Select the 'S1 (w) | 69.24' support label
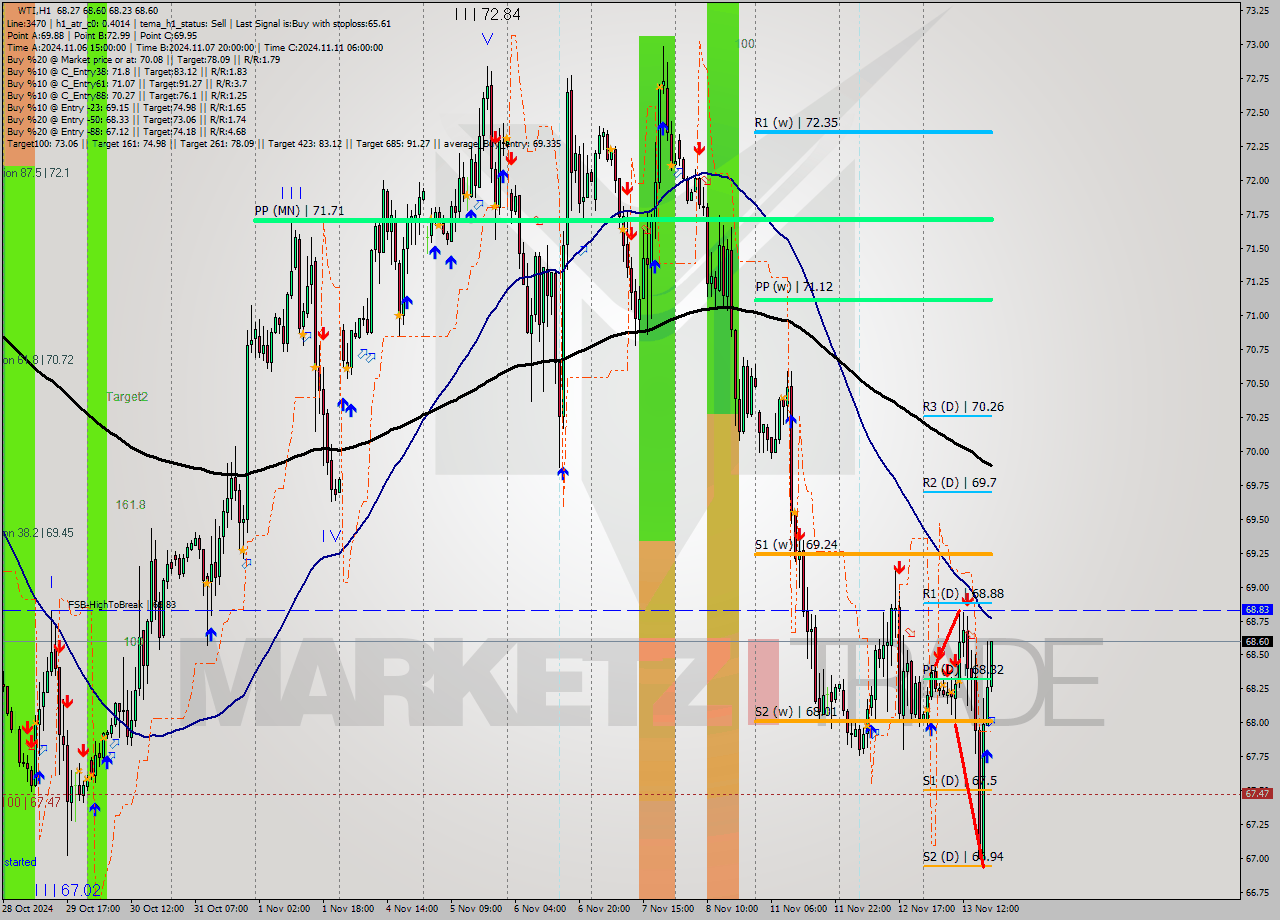Screen dimensions: 1280x920 [x=796, y=545]
